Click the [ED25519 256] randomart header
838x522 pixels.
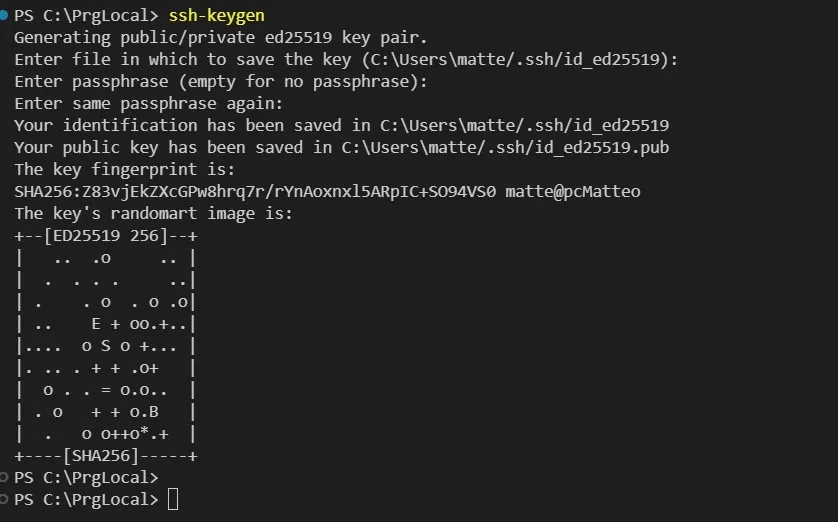coord(106,236)
